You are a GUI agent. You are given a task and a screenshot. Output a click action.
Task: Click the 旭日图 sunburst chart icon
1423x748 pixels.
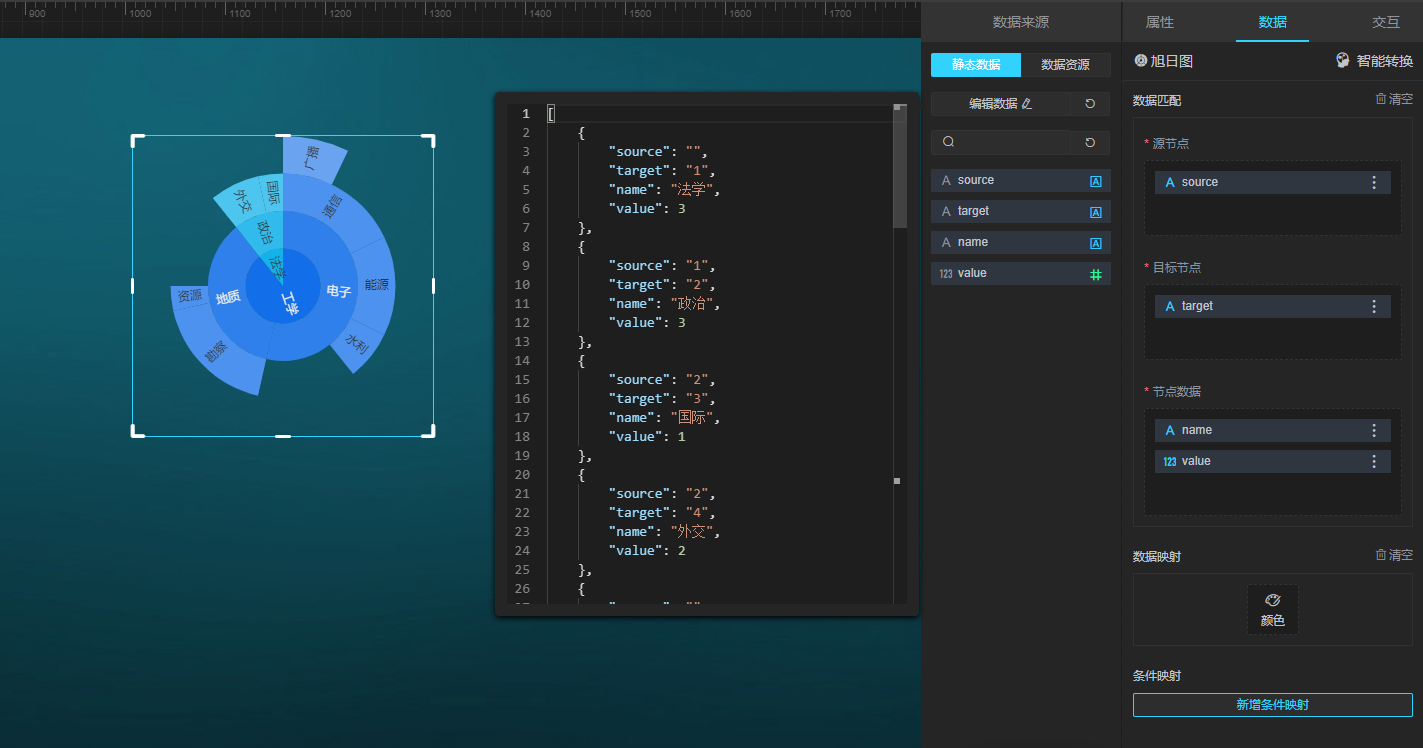coord(1140,61)
